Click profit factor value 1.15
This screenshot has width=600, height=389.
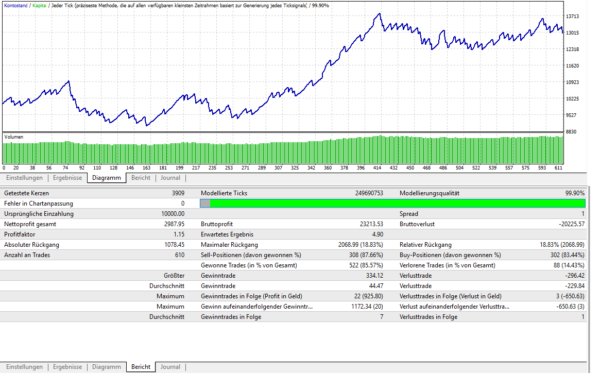(179, 234)
